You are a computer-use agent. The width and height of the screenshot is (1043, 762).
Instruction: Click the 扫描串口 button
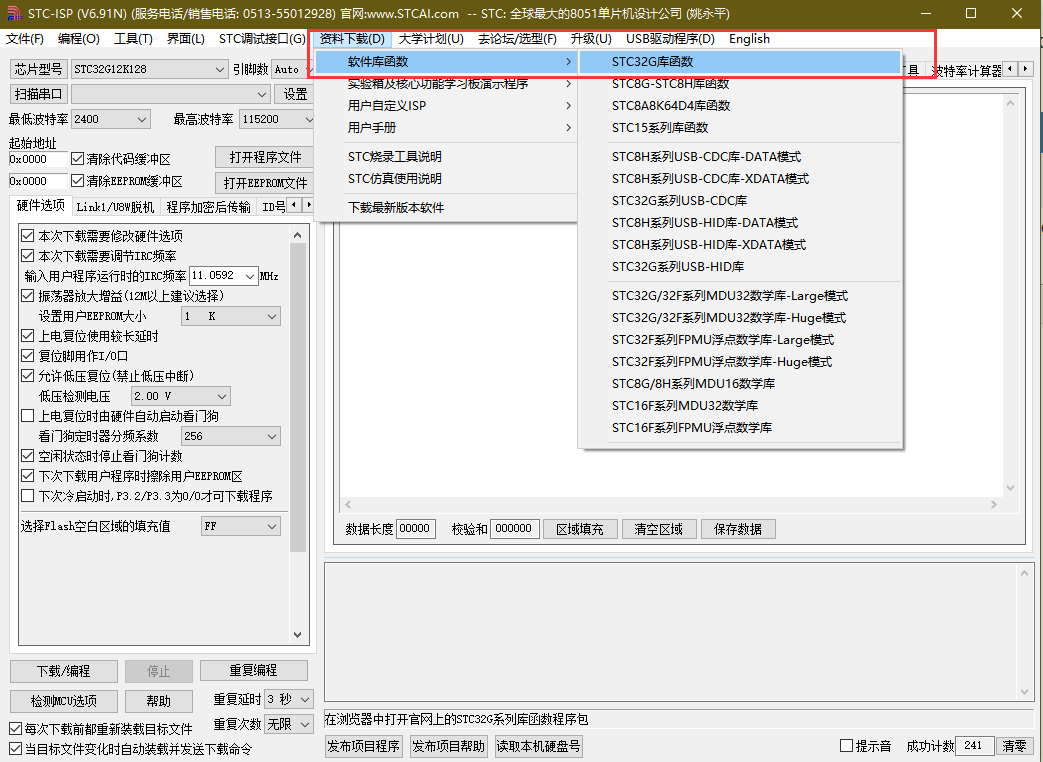click(x=39, y=94)
